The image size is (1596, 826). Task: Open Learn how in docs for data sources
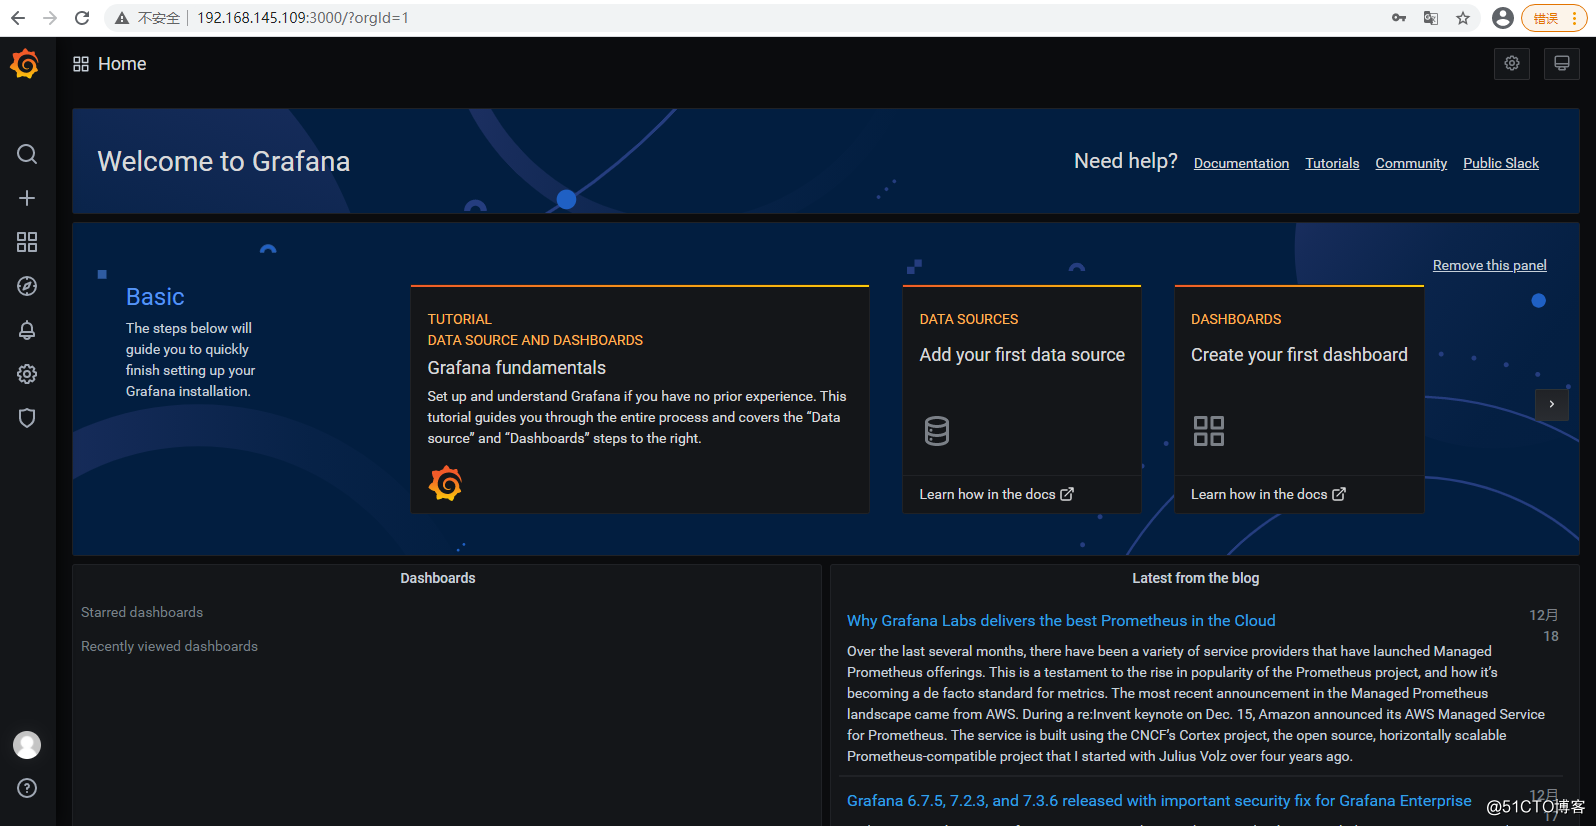pyautogui.click(x=996, y=494)
